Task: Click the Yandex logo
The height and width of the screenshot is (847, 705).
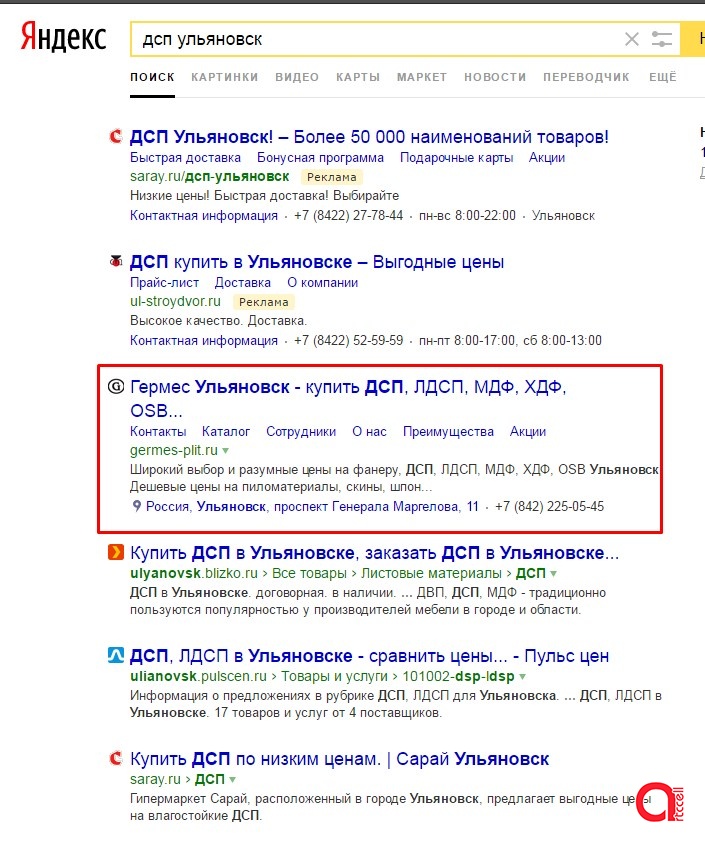Action: pyautogui.click(x=64, y=37)
